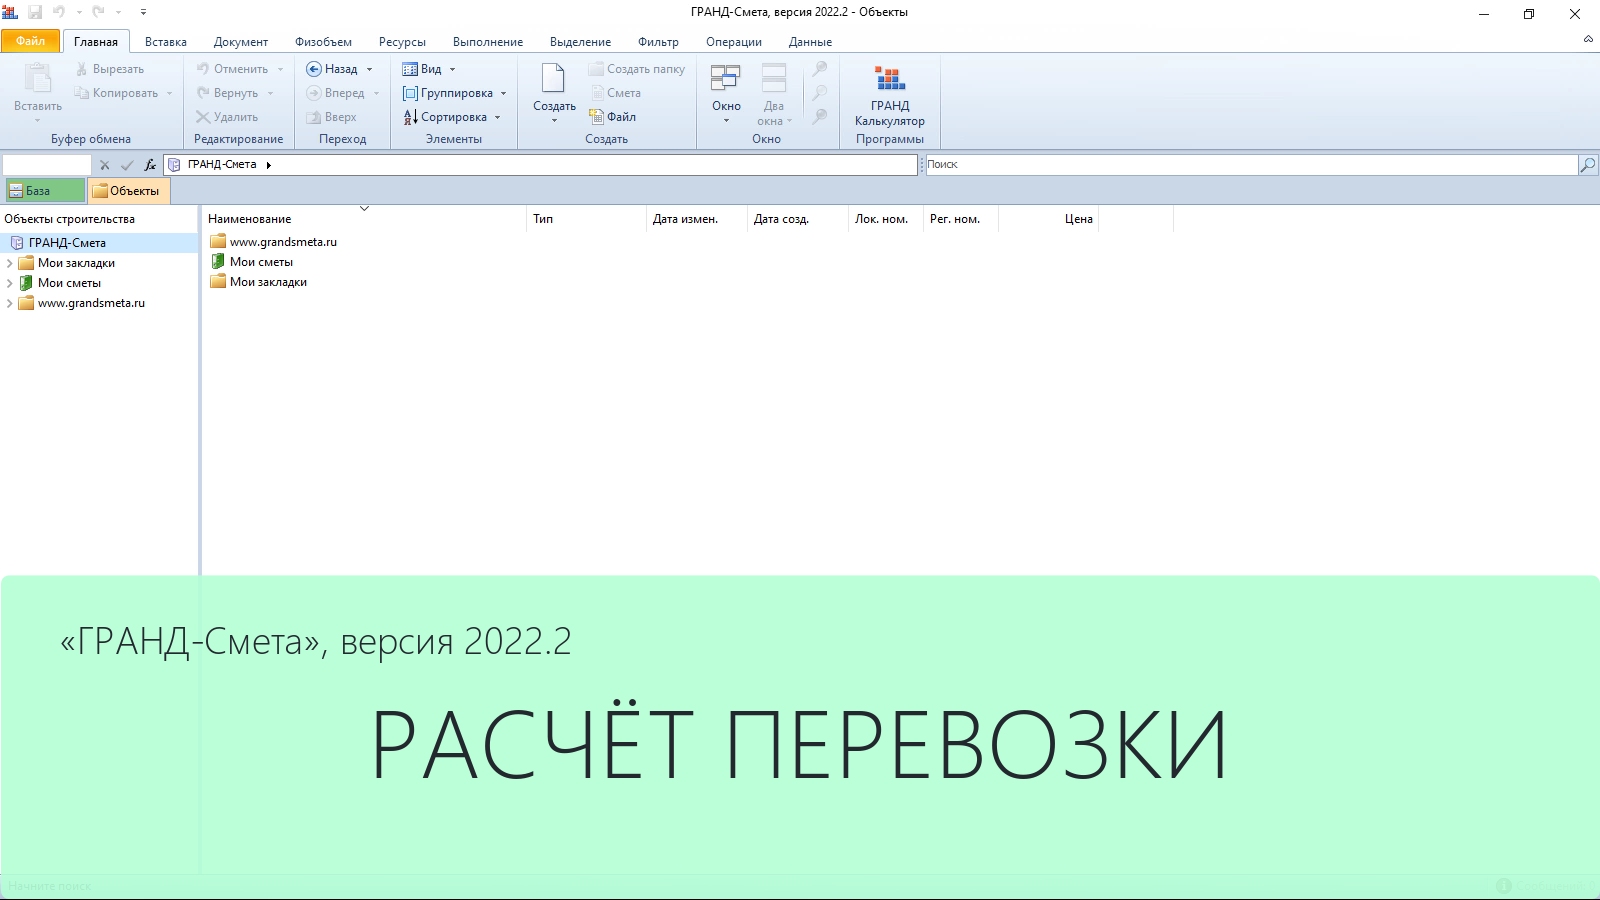Go up a level with Вверх
This screenshot has height=900, width=1600.
coord(332,117)
